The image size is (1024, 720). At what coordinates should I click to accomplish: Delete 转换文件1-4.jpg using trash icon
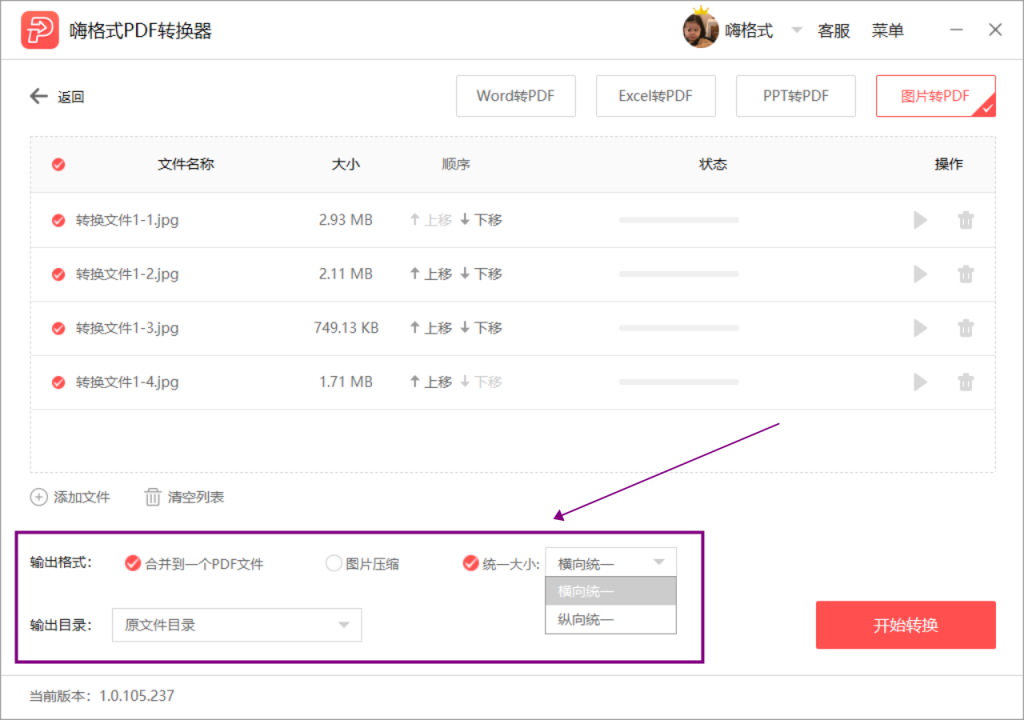[x=966, y=382]
